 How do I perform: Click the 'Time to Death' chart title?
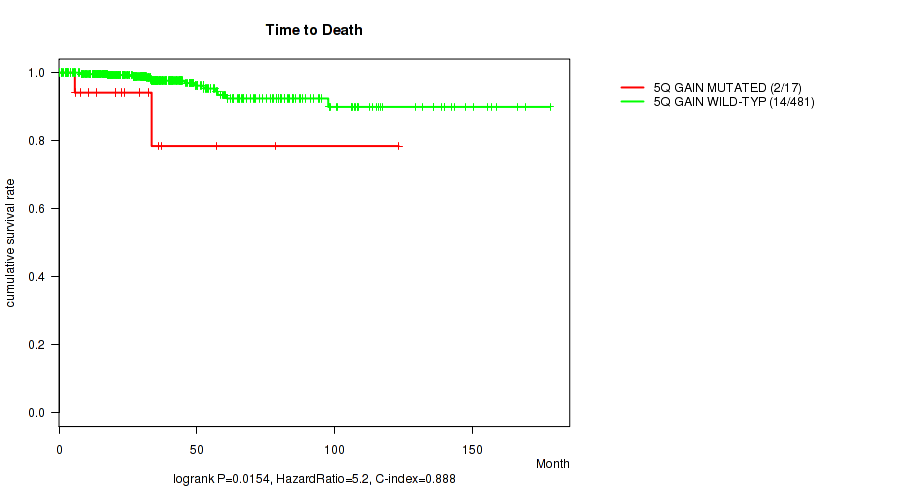[x=314, y=30]
